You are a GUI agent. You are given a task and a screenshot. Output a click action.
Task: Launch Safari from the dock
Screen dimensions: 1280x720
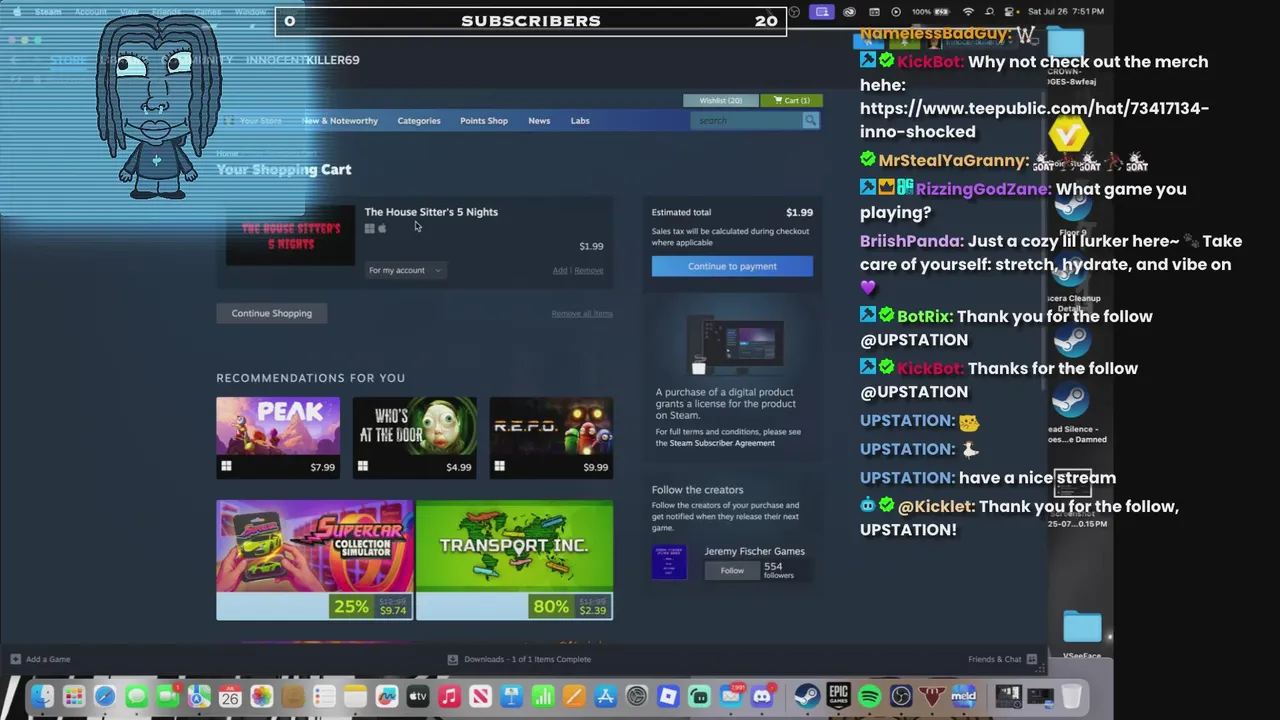(105, 696)
